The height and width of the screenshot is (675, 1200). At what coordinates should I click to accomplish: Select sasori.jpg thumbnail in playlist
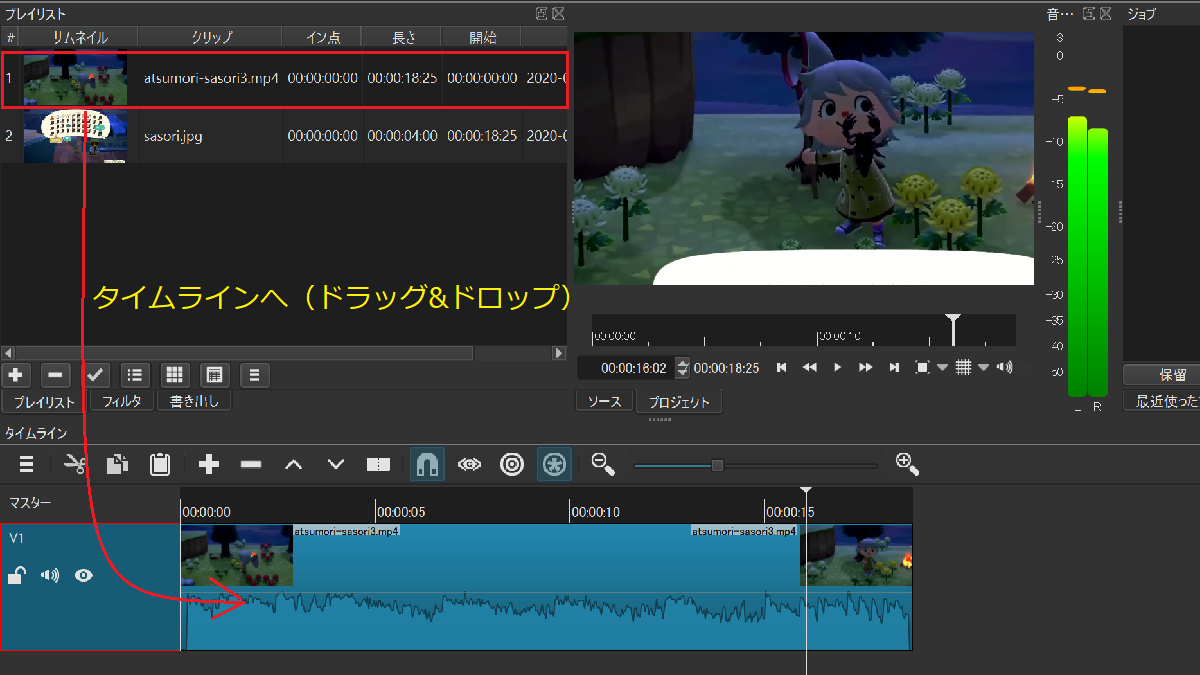[x=75, y=136]
